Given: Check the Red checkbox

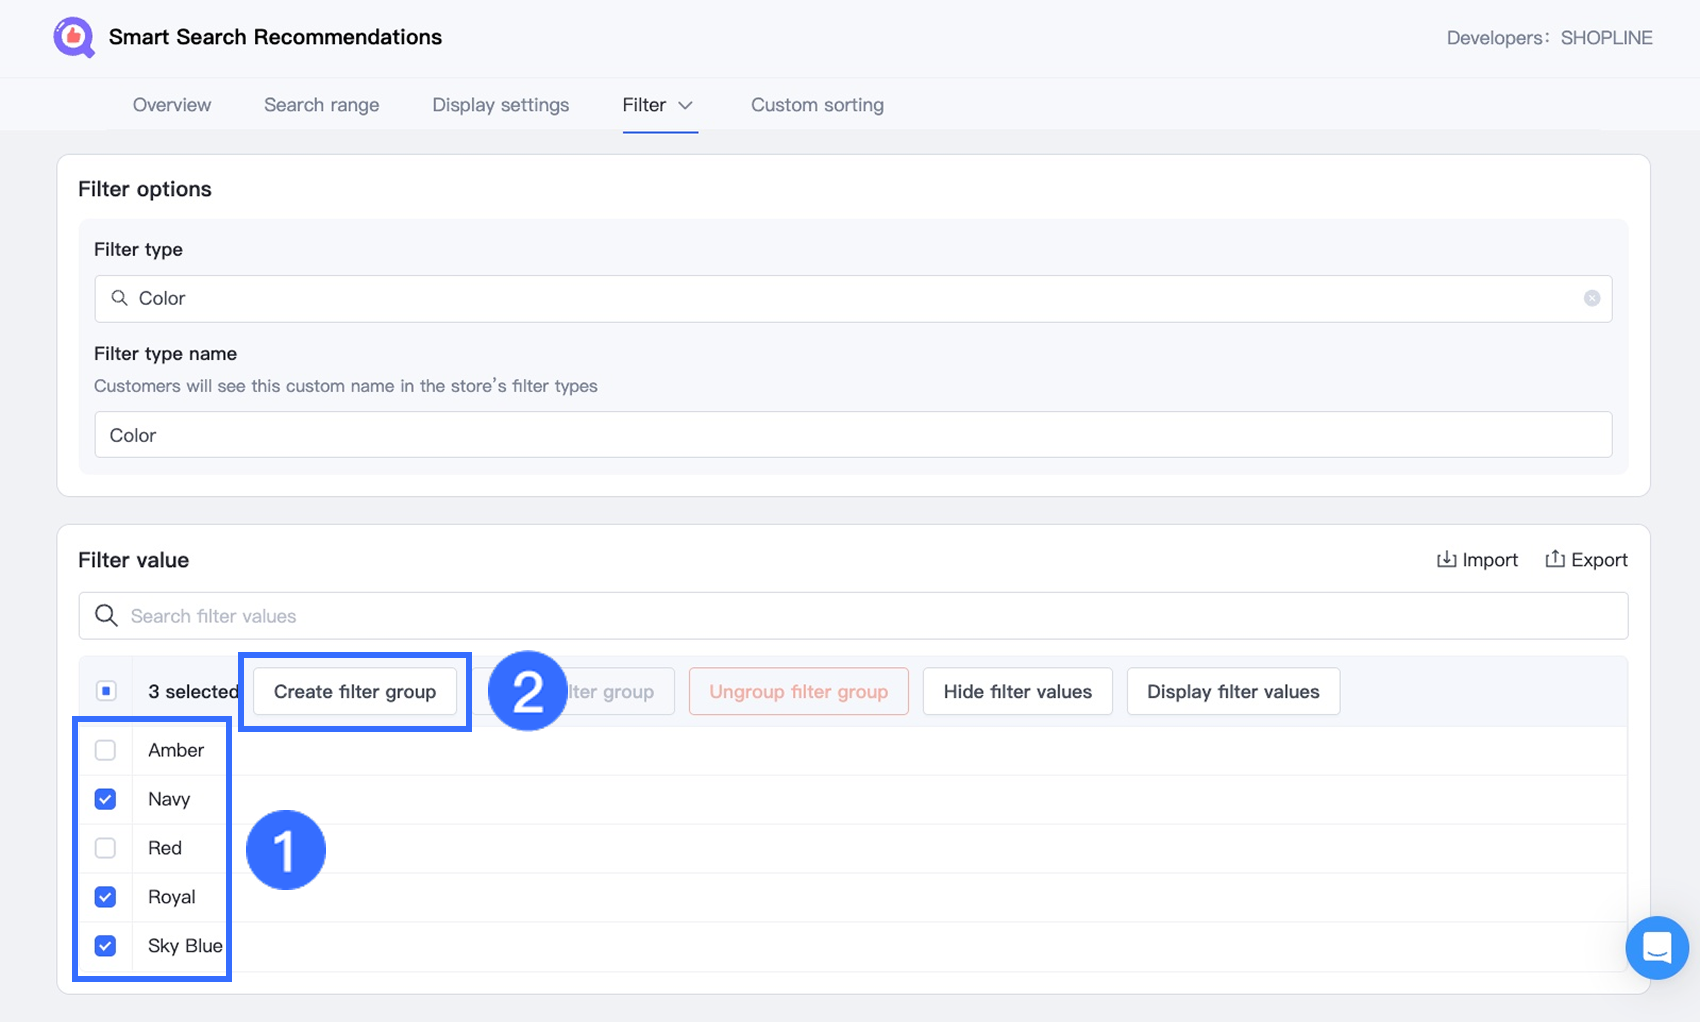Looking at the screenshot, I should (x=105, y=848).
